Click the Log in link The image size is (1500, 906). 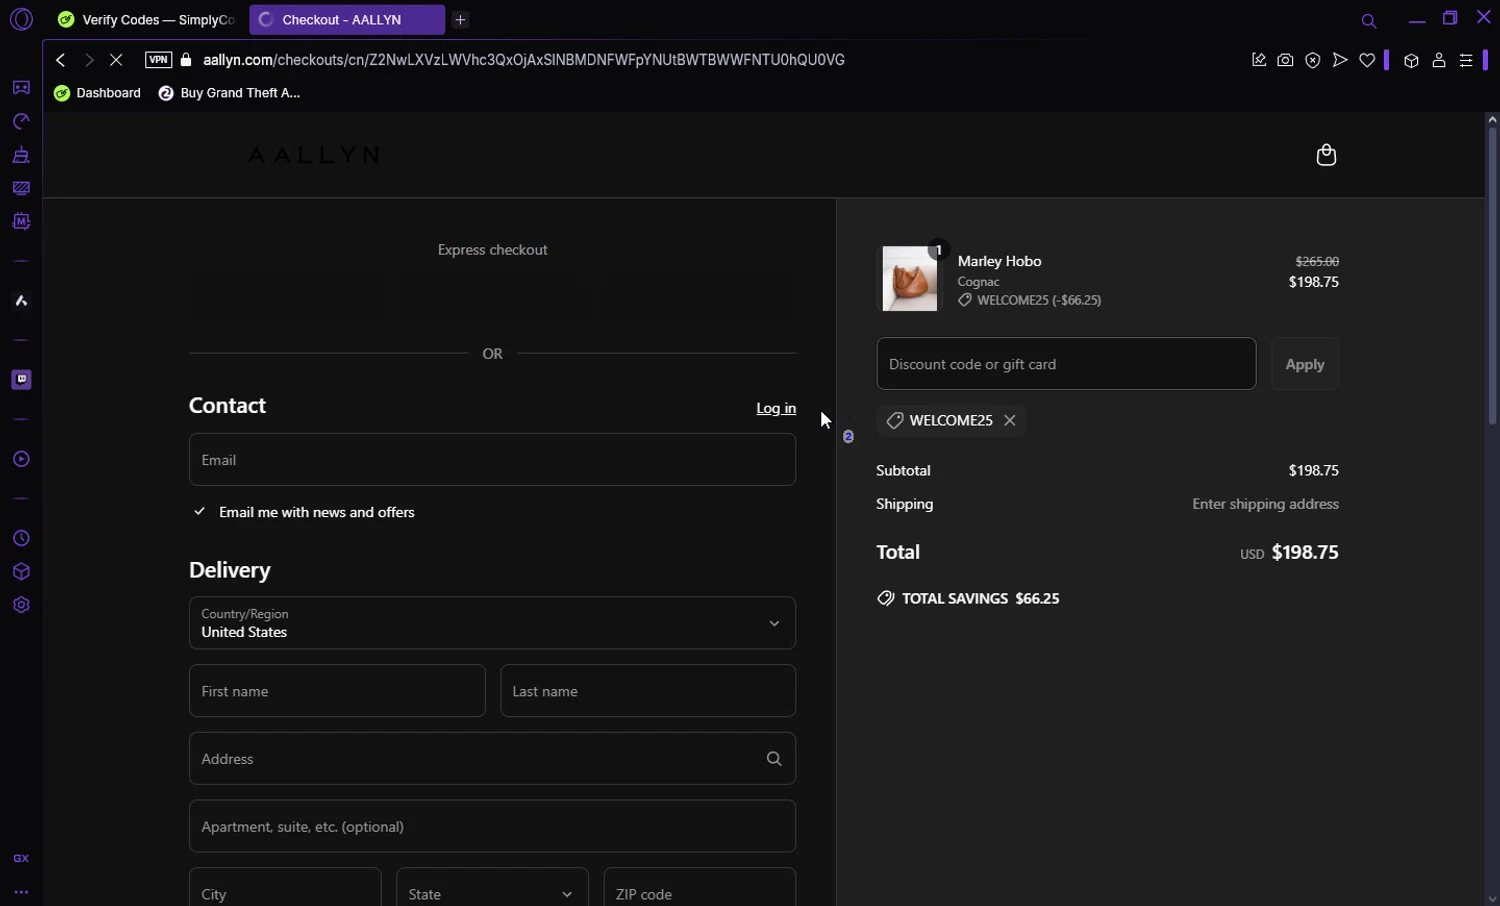click(776, 408)
